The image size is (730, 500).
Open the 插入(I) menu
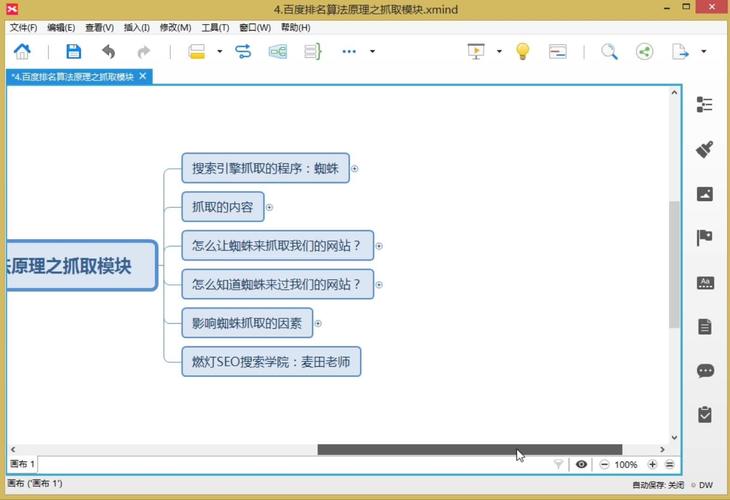point(137,28)
